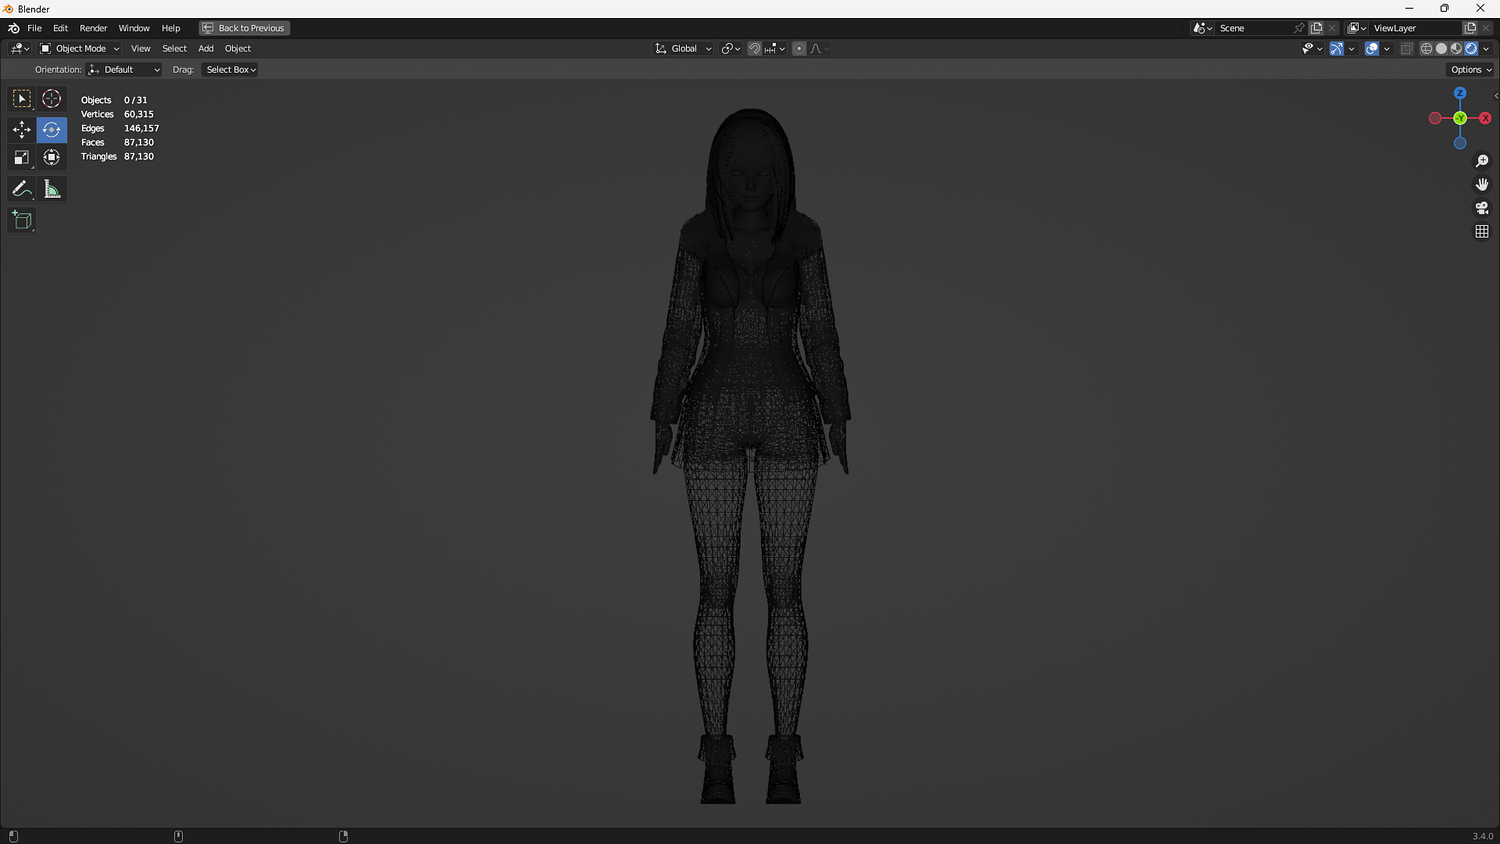Pick the Rotate tool
Image resolution: width=1500 pixels, height=844 pixels.
(x=52, y=130)
